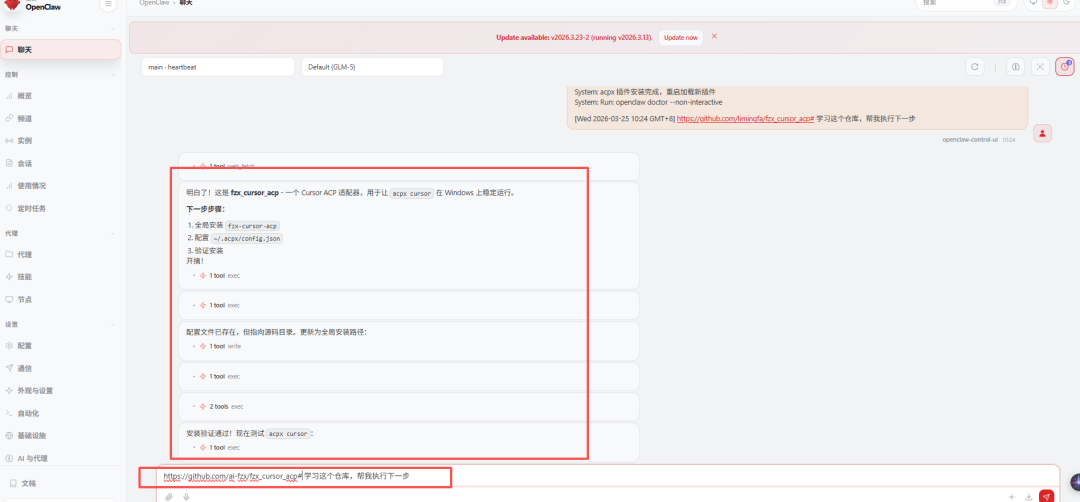
Task: Open 自动化 automation in sidebar
Action: point(61,413)
